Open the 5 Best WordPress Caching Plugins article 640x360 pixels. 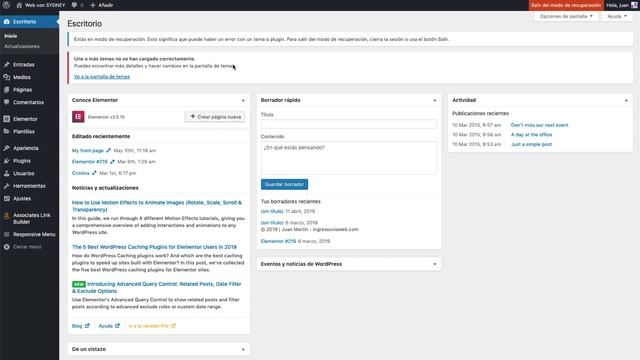[154, 247]
